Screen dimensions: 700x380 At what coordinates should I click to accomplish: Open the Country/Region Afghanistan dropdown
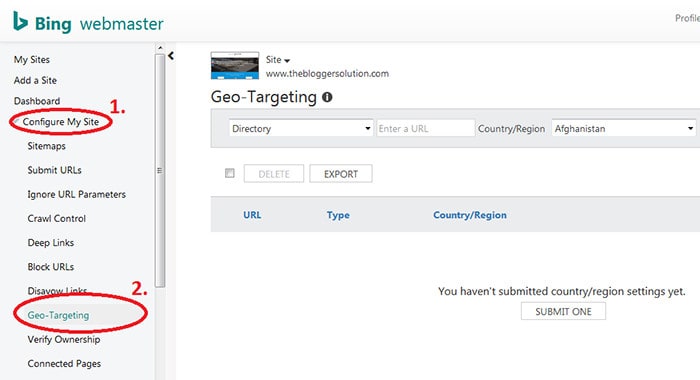[624, 129]
